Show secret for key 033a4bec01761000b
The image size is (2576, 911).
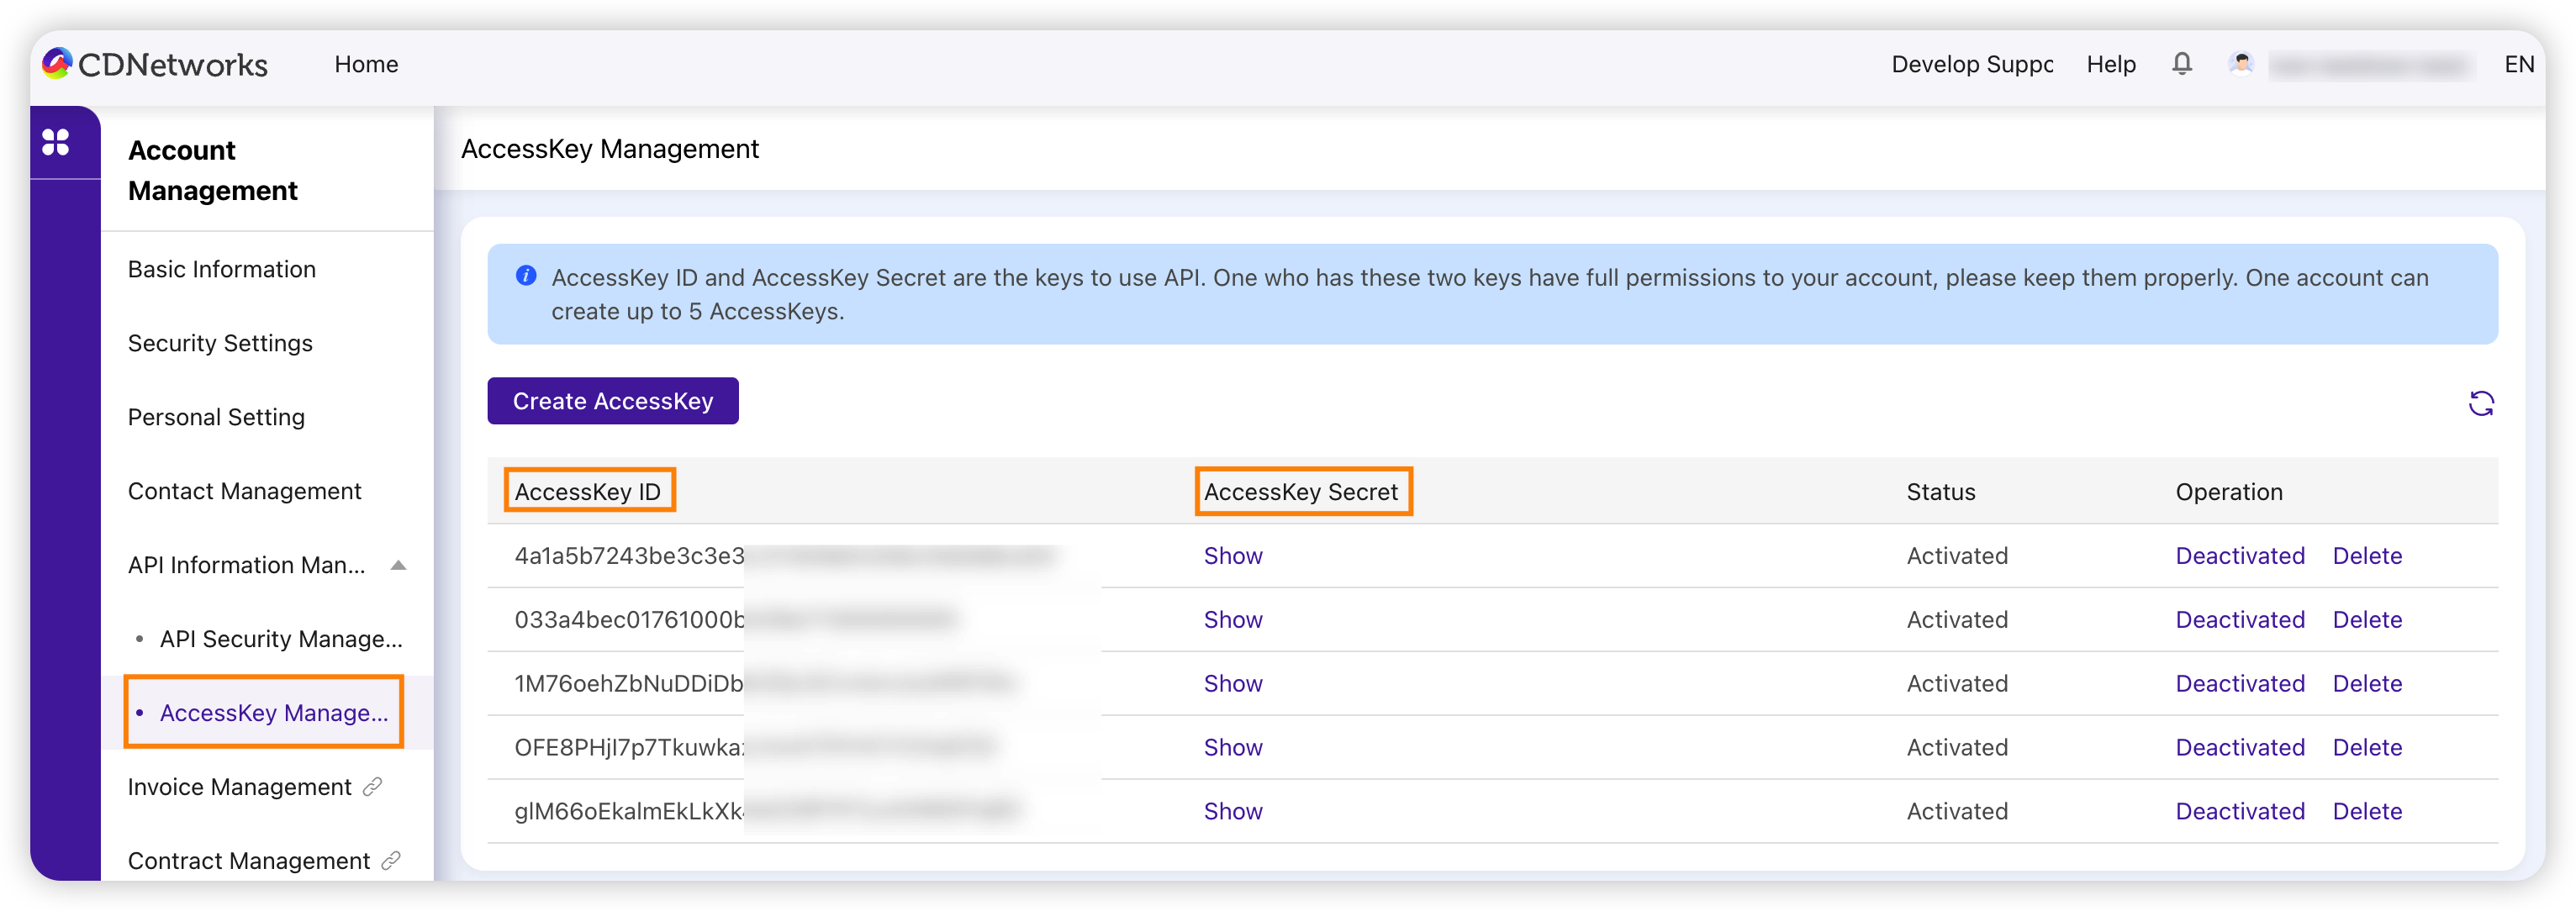1233,620
